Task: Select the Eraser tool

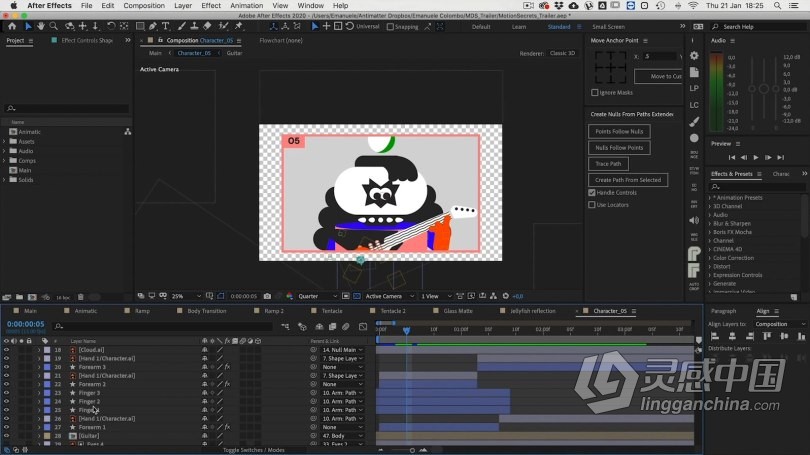Action: coord(207,26)
